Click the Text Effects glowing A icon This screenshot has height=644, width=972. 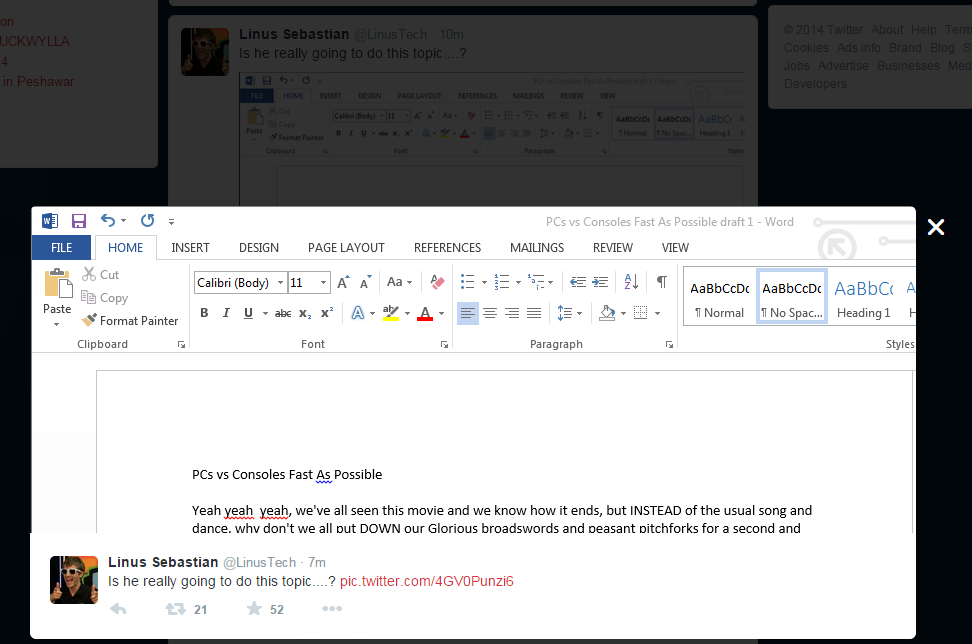coord(358,313)
